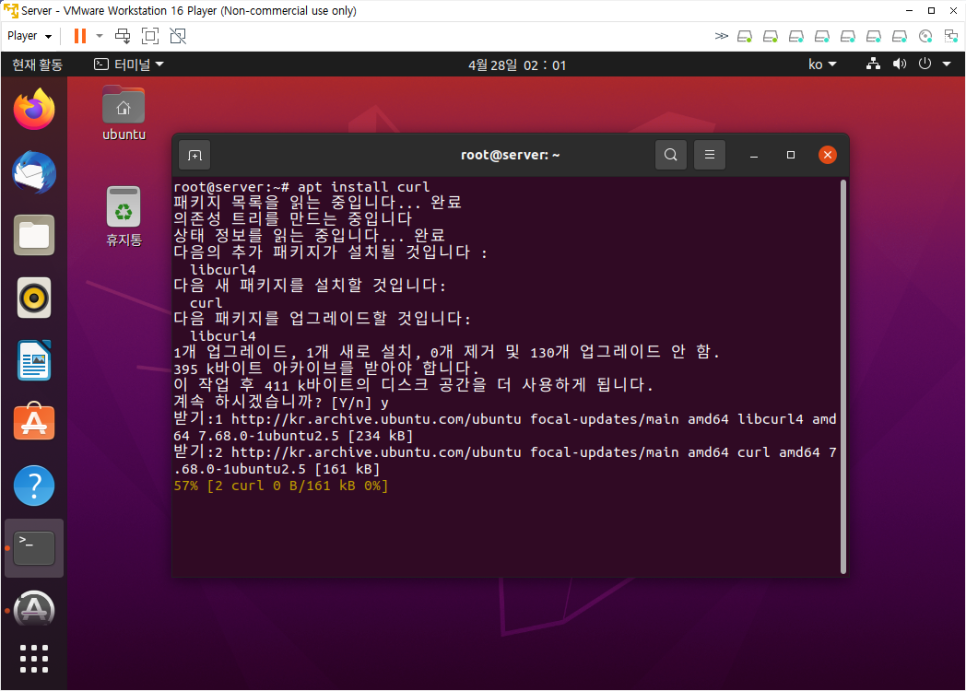966x691 pixels.
Task: Launch Firefox from the dock
Action: click(x=34, y=109)
